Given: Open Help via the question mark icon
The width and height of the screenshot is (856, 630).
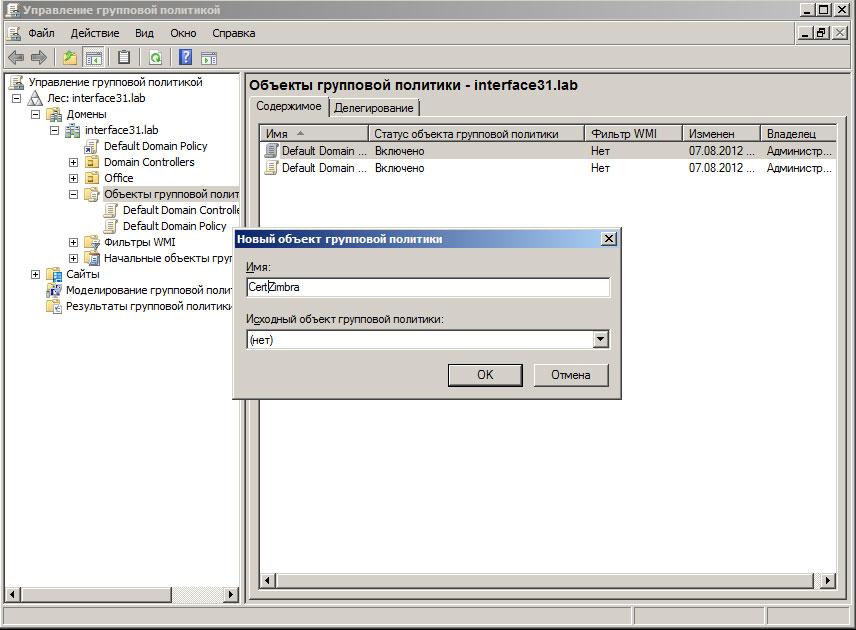Looking at the screenshot, I should click(186, 57).
